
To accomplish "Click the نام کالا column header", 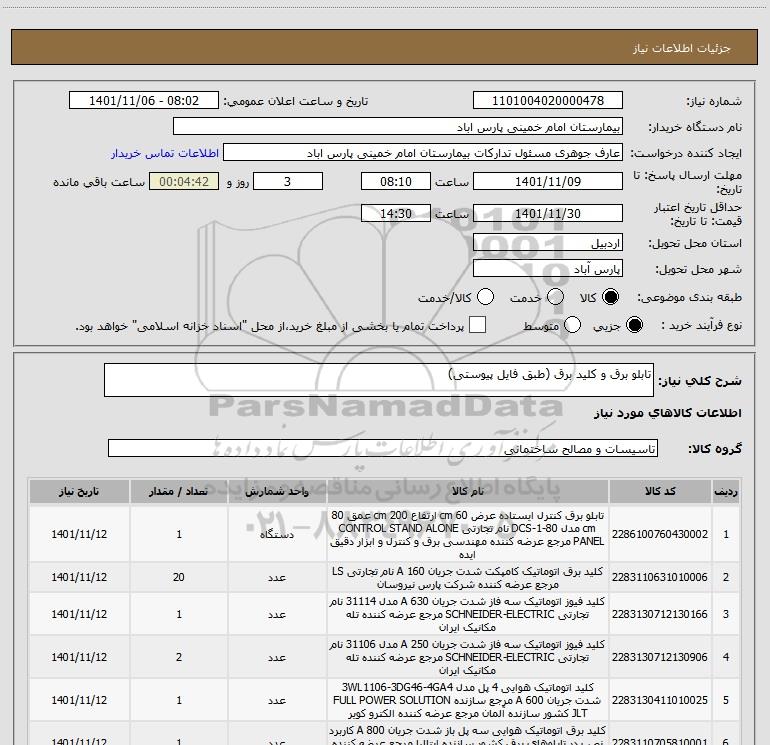I will click(x=468, y=491).
